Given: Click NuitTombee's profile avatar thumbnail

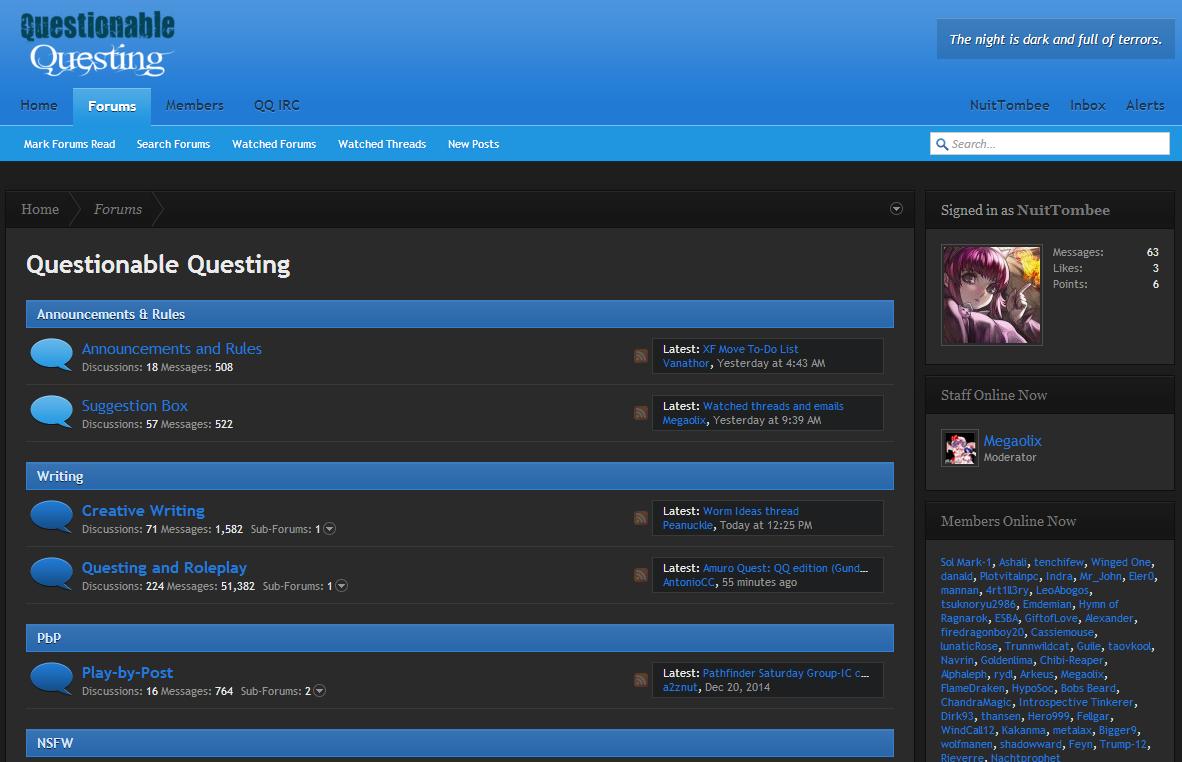Looking at the screenshot, I should click(x=991, y=295).
